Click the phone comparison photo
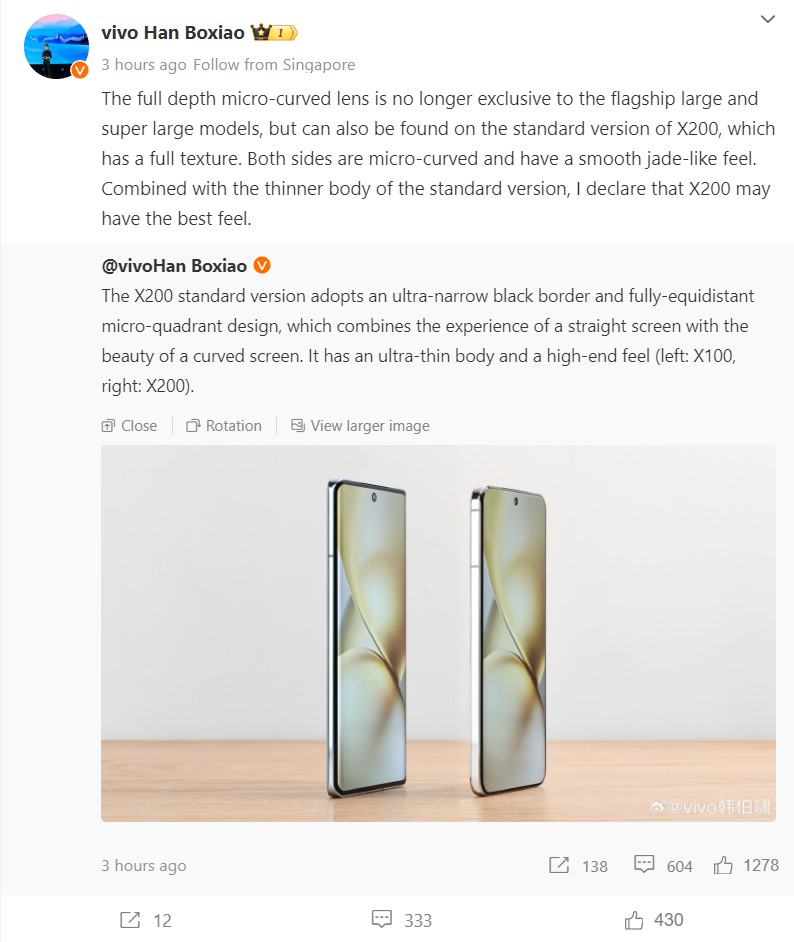This screenshot has height=942, width=794. [438, 633]
